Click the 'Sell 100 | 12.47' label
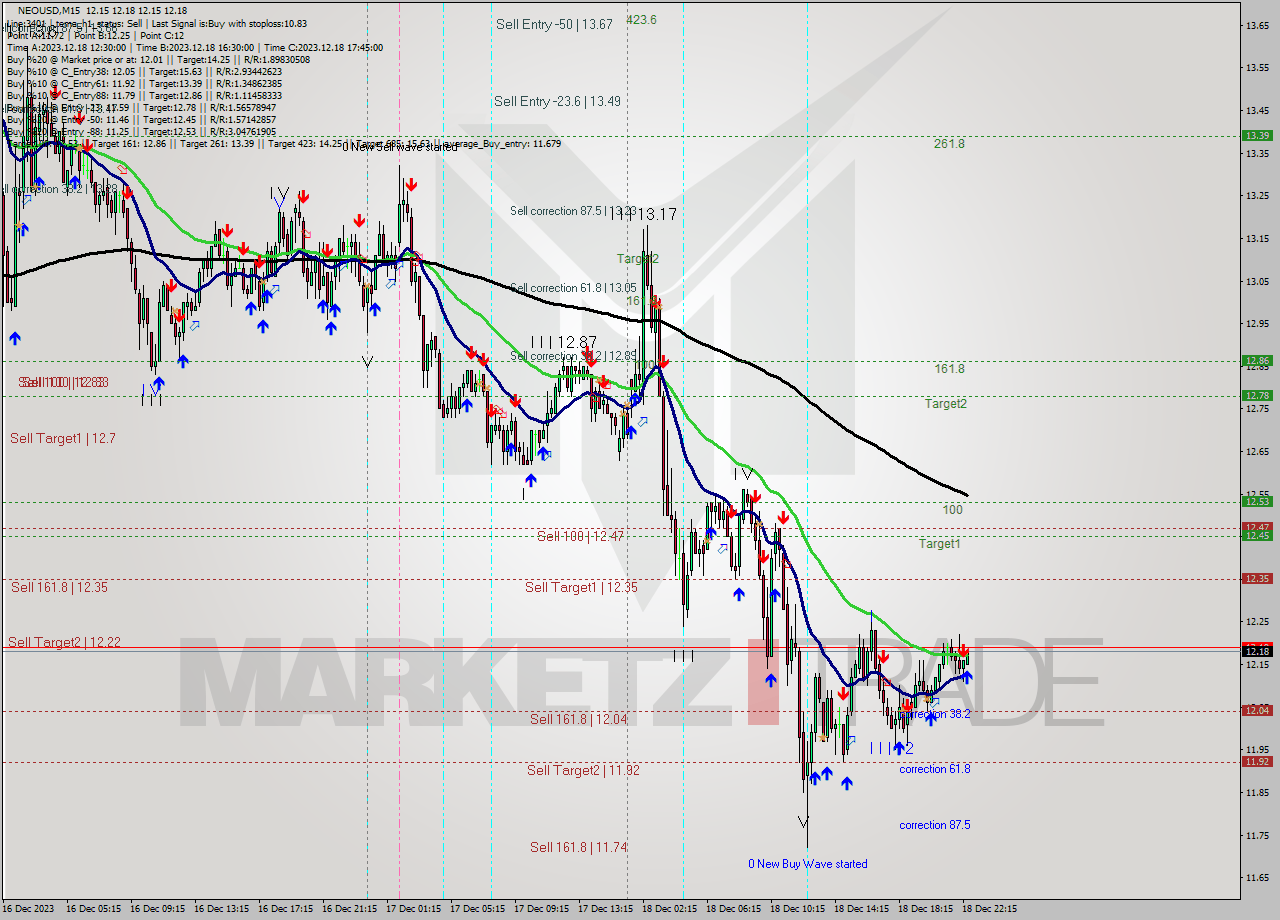This screenshot has height=920, width=1280. [580, 536]
